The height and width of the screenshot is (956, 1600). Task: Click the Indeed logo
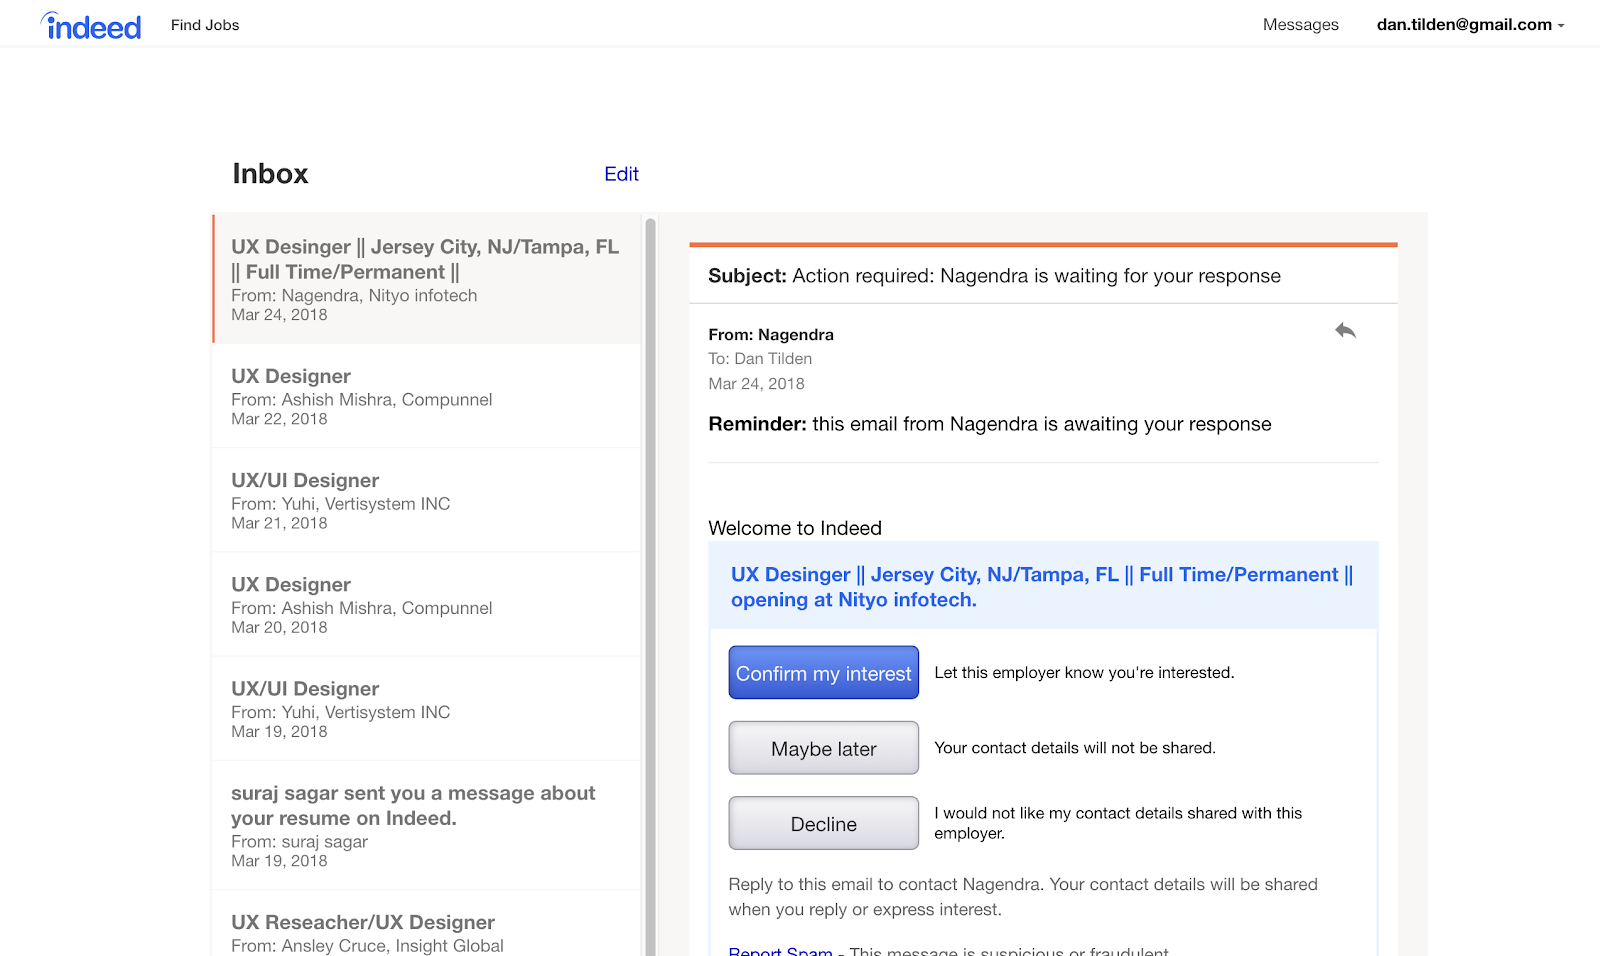tap(91, 26)
